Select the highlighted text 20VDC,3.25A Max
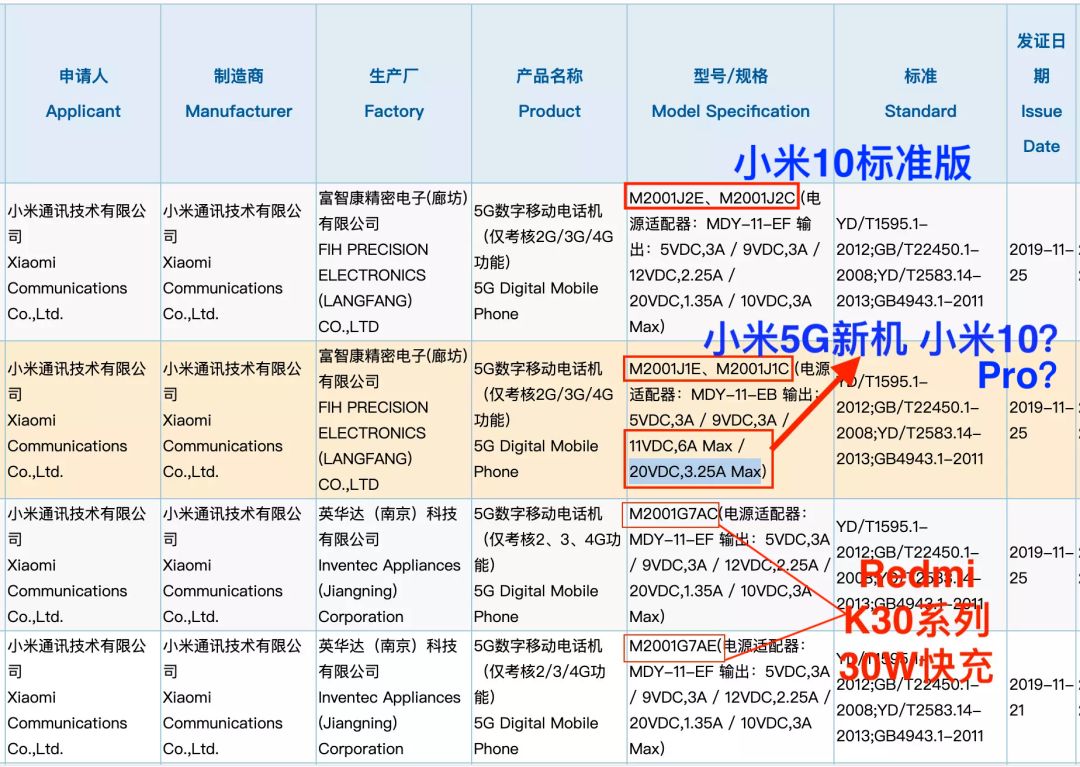 point(695,471)
